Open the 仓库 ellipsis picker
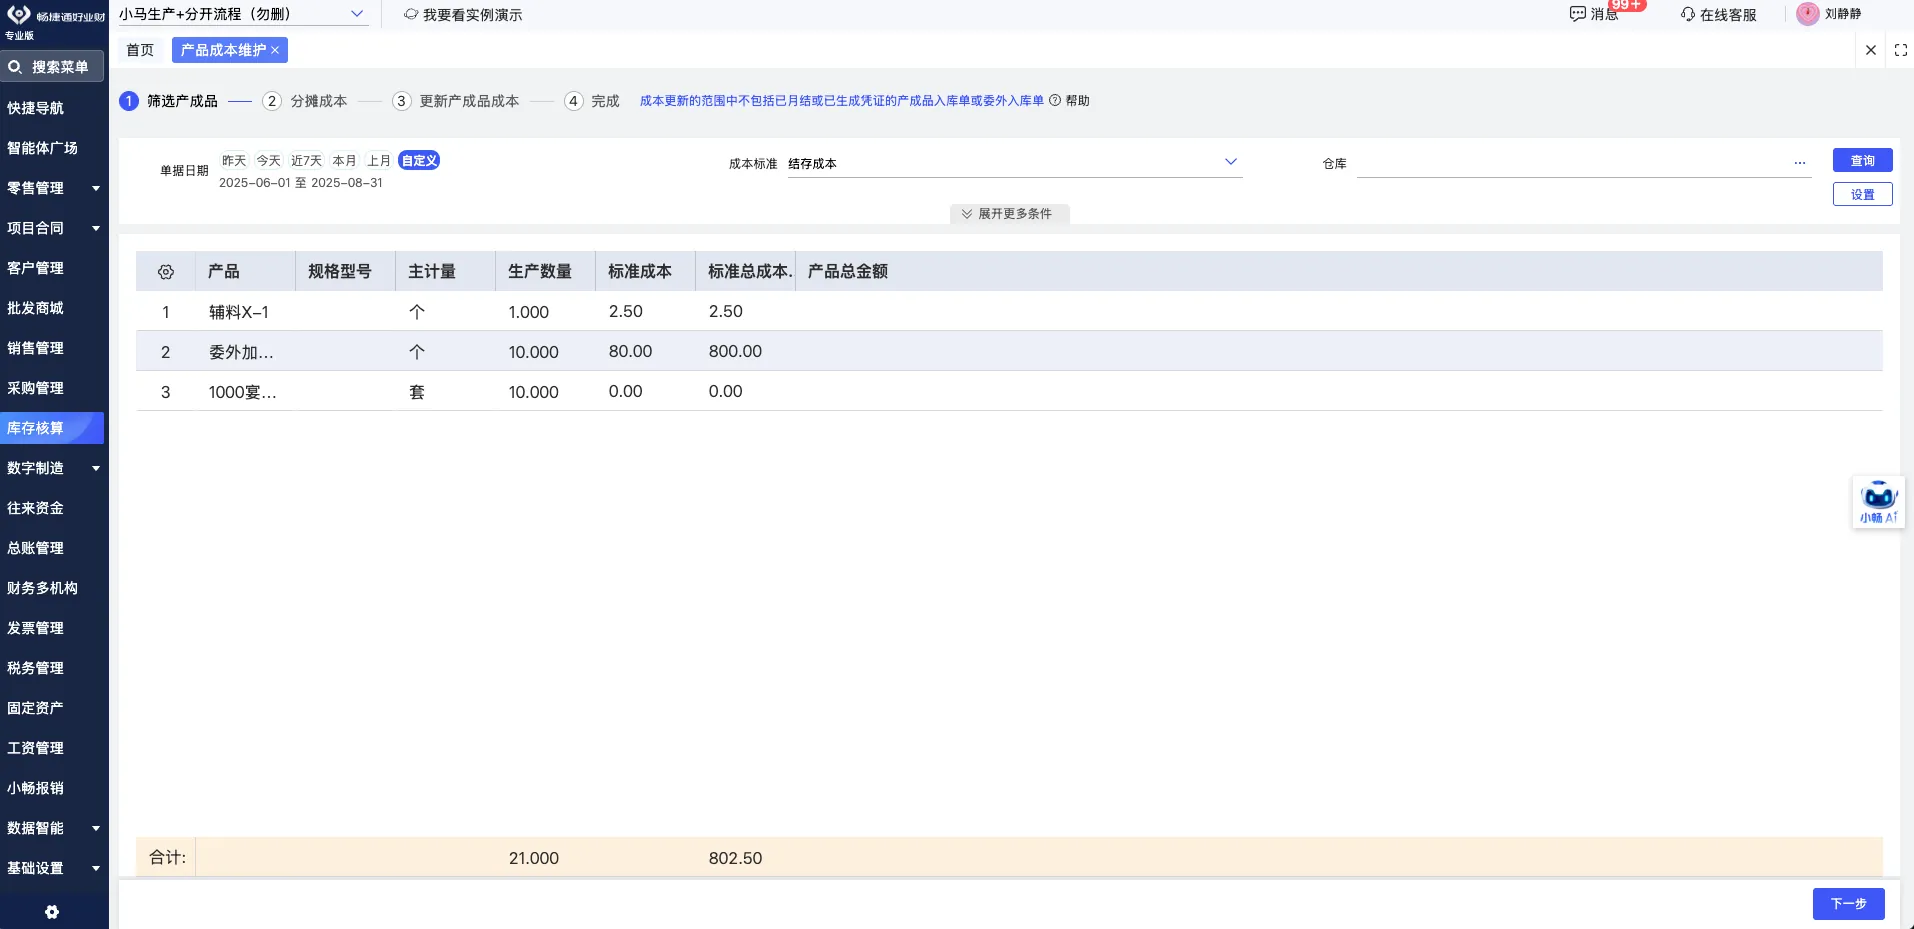 click(x=1799, y=163)
